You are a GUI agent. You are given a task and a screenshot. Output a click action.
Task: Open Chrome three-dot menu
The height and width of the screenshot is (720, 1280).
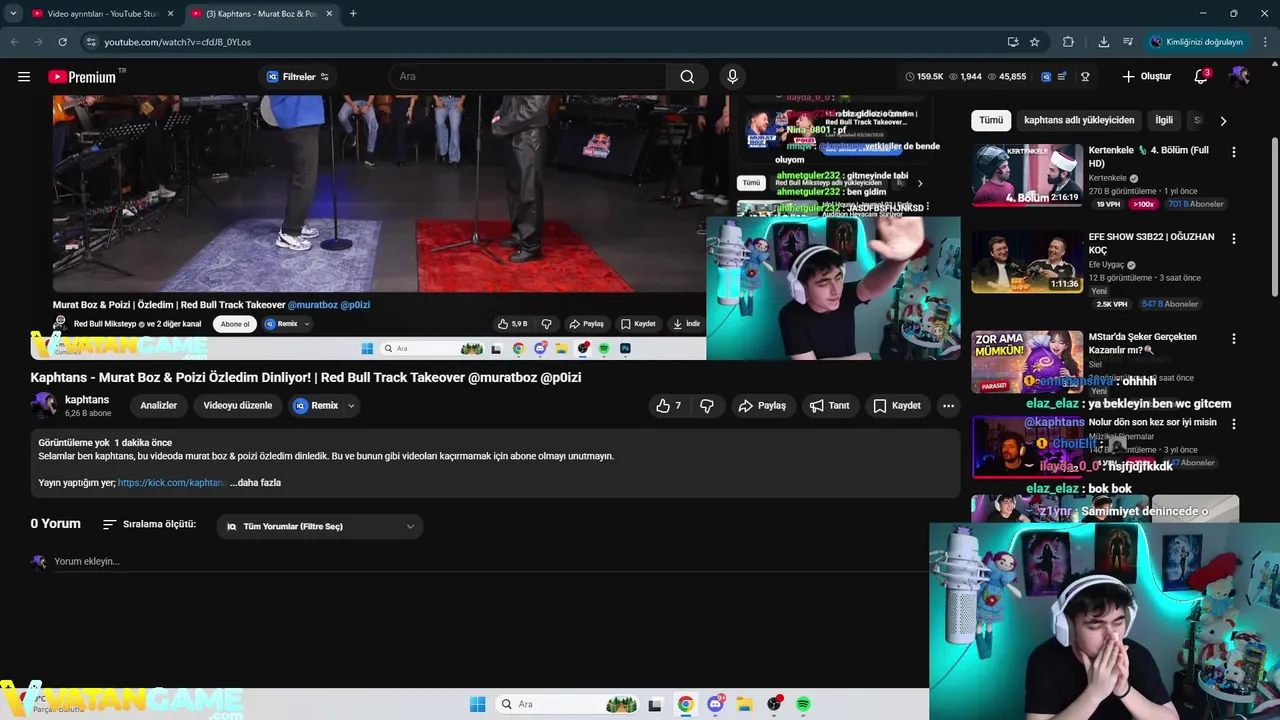pyautogui.click(x=1265, y=42)
